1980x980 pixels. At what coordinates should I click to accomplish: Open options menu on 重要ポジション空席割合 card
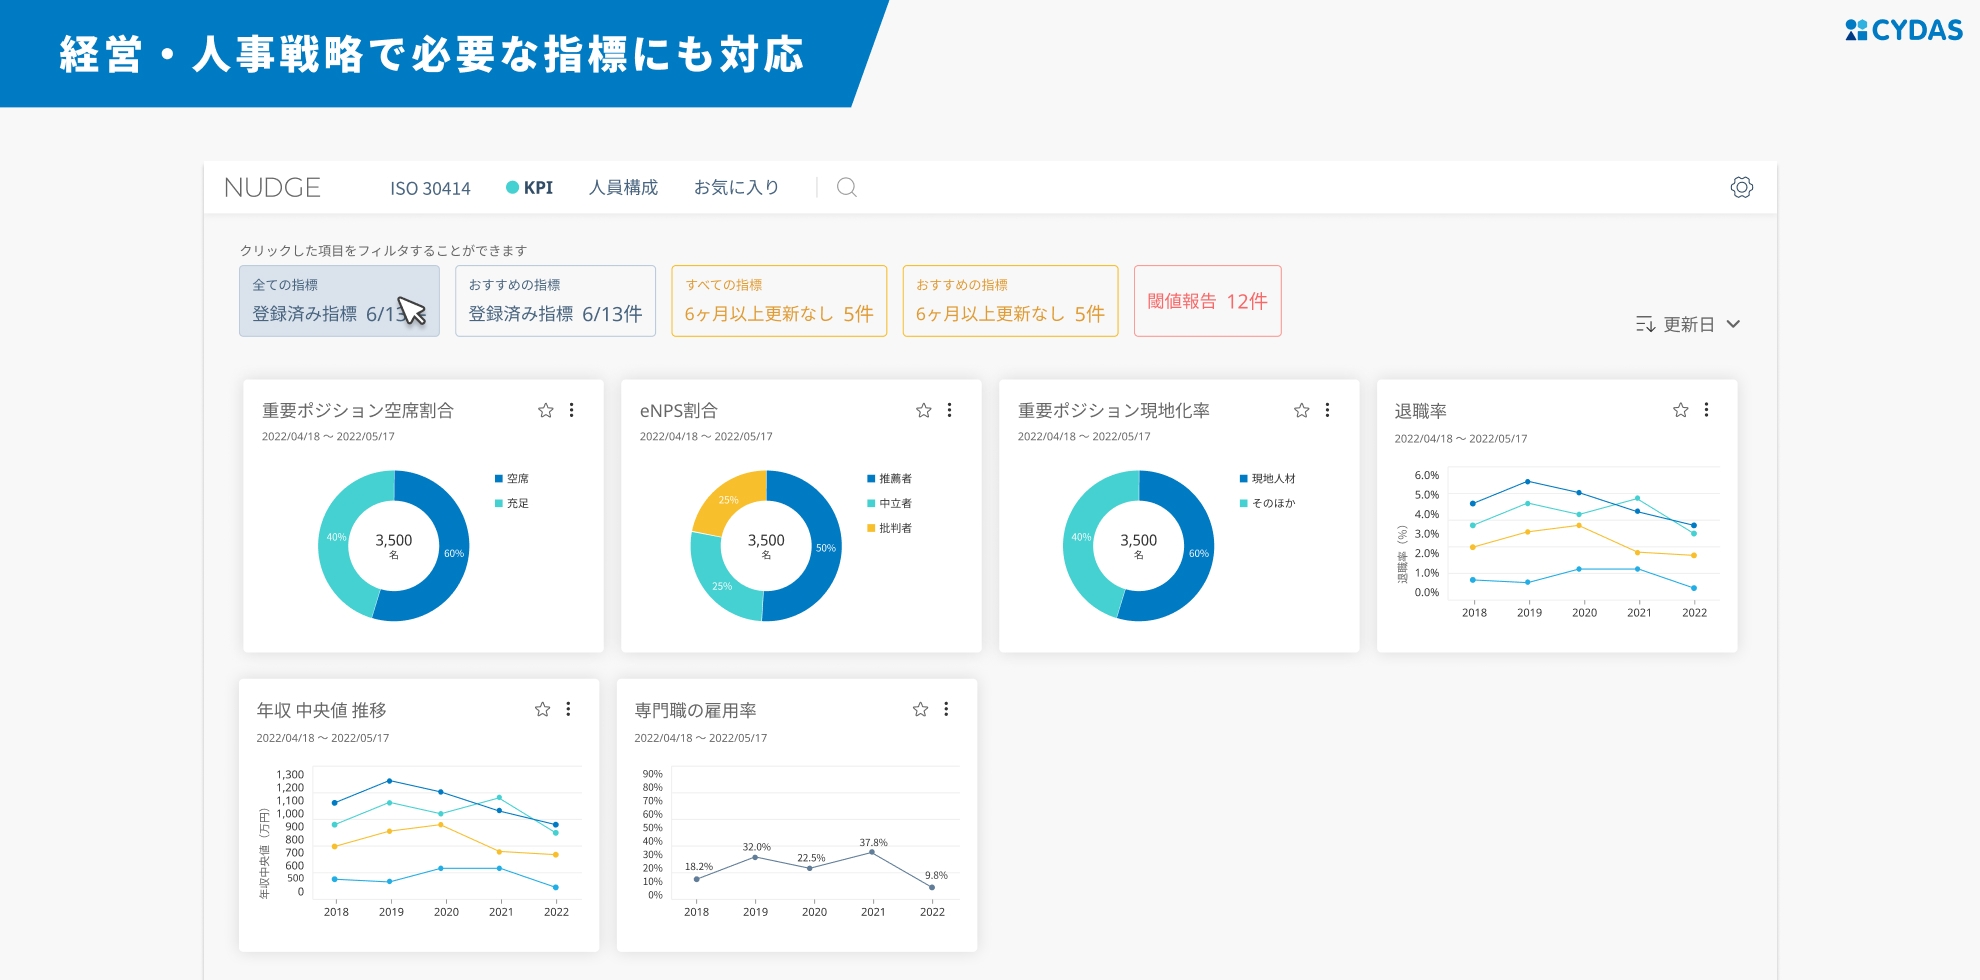(x=571, y=410)
